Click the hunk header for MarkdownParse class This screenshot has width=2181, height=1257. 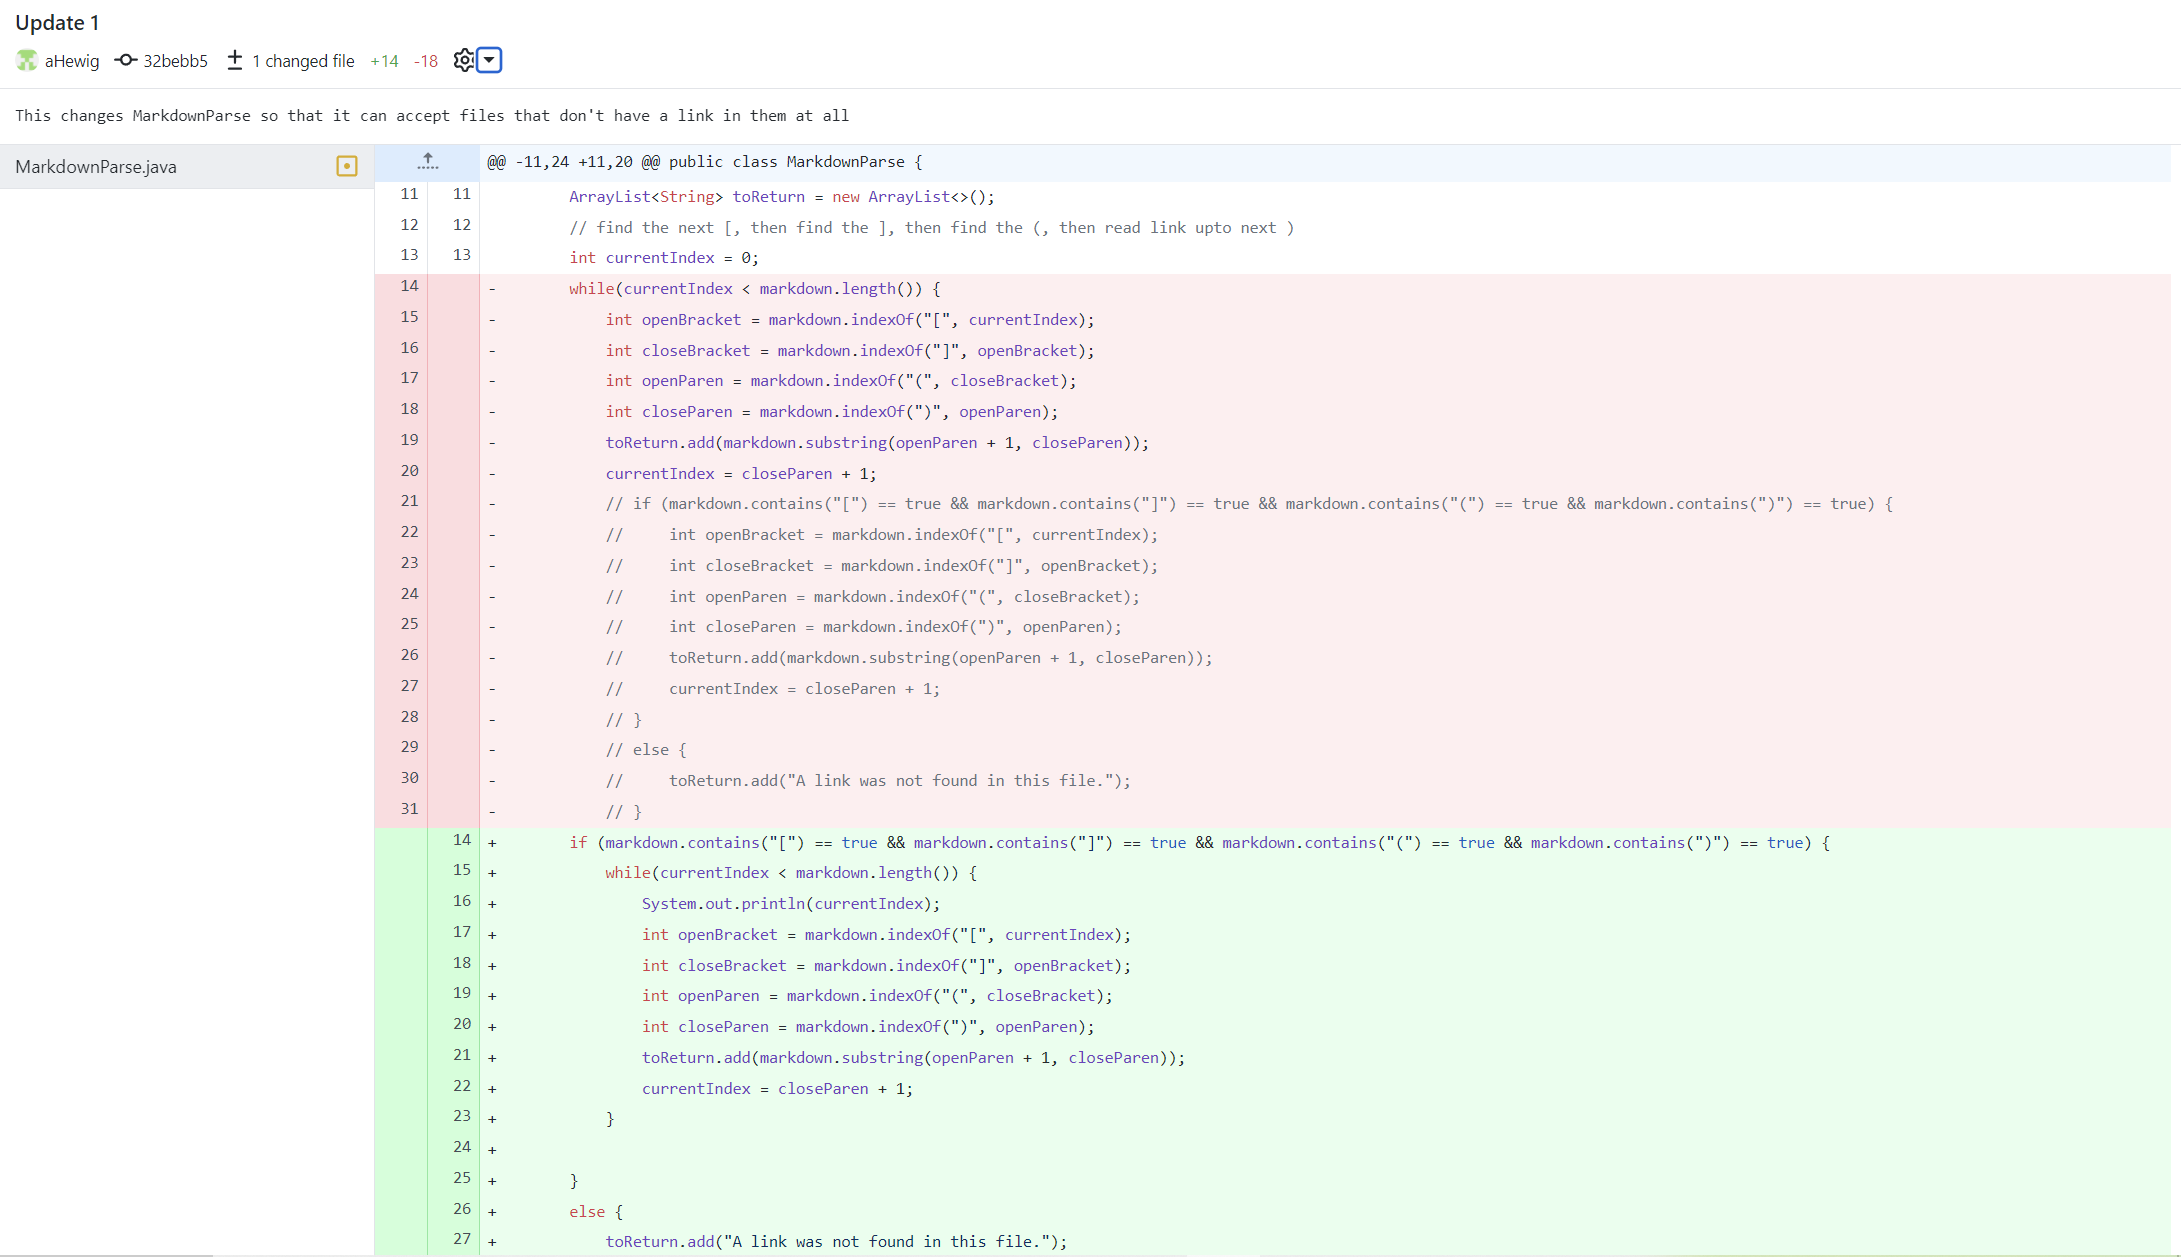tap(704, 162)
